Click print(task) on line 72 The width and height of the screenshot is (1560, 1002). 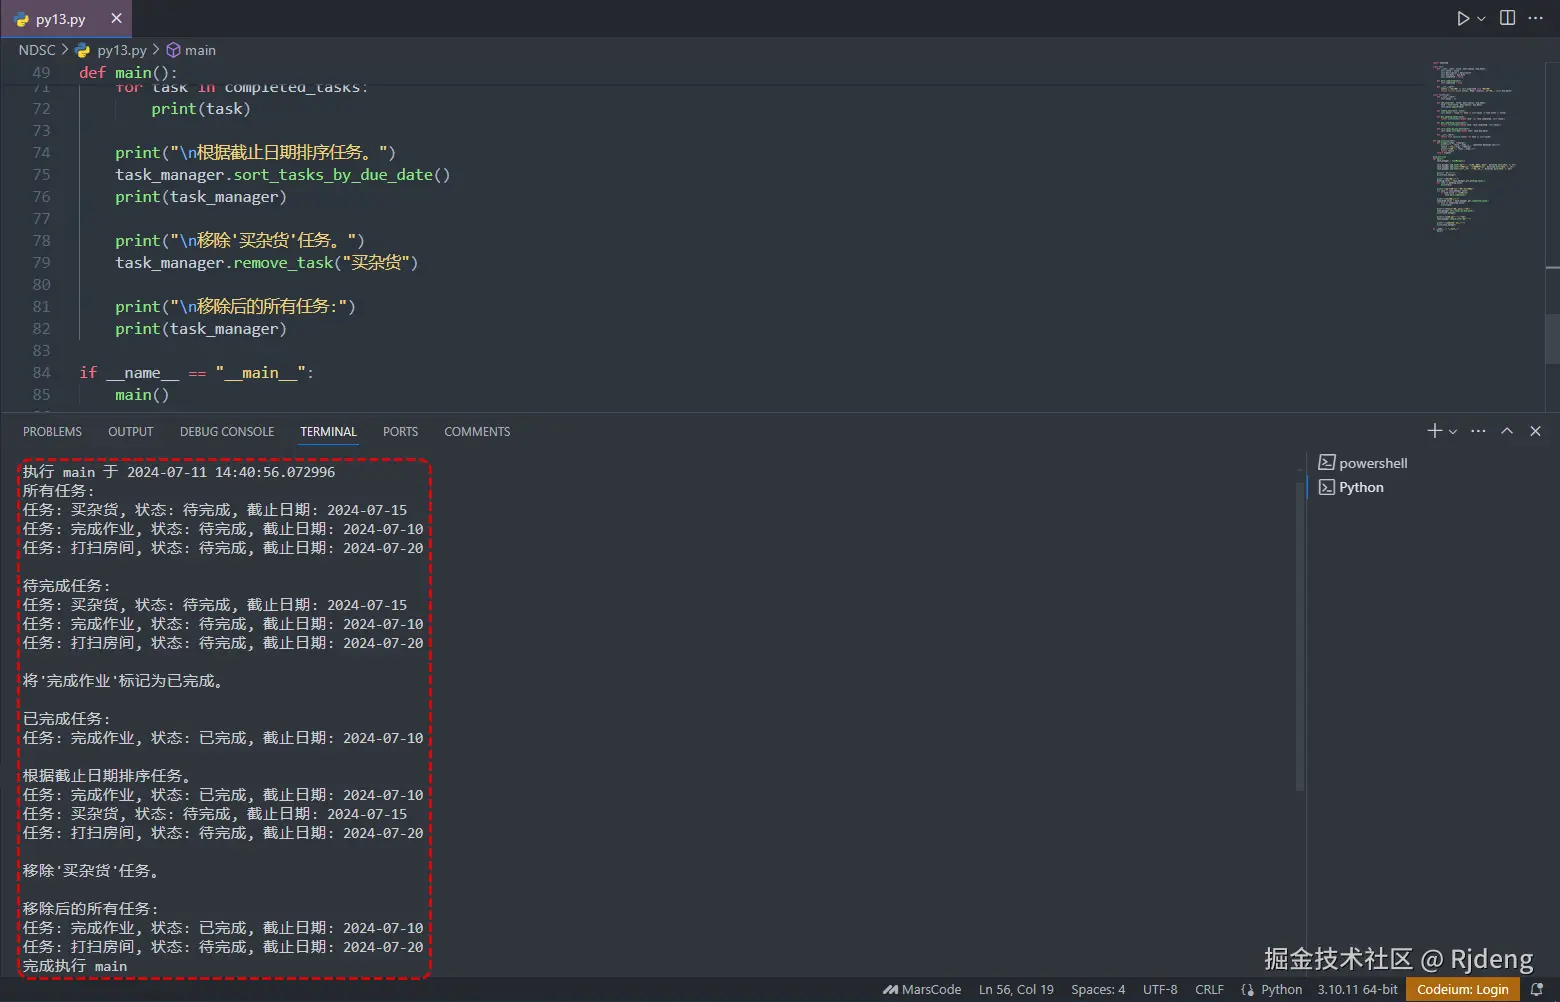(201, 109)
